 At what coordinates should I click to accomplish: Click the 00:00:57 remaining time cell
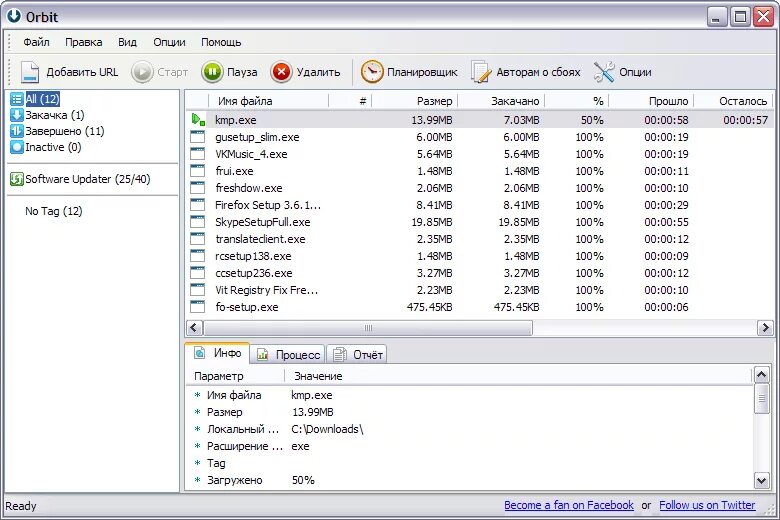click(745, 120)
